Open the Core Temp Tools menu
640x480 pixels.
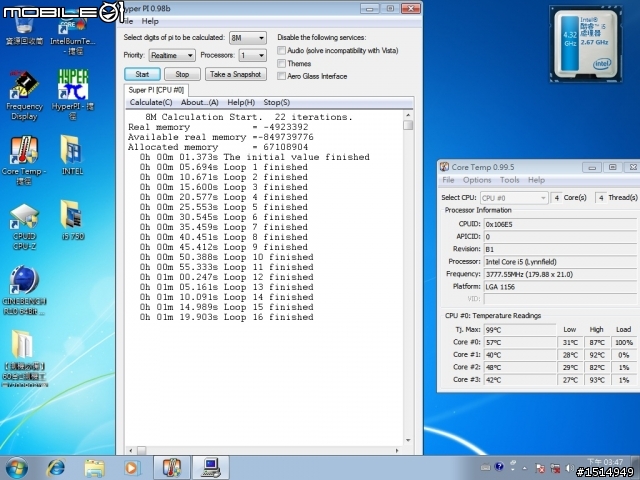click(509, 180)
